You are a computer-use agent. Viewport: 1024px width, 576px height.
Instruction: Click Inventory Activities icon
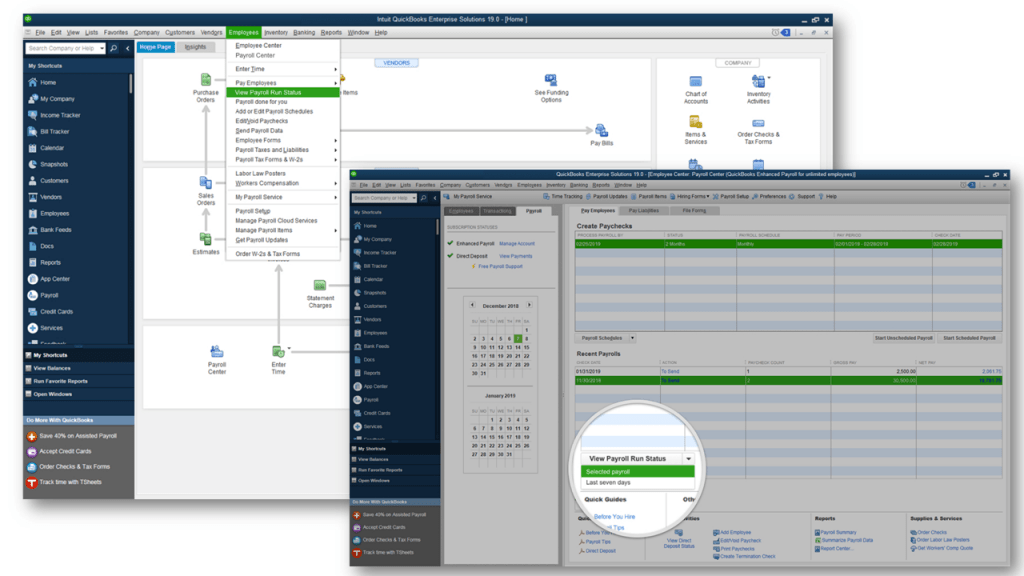(x=758, y=82)
